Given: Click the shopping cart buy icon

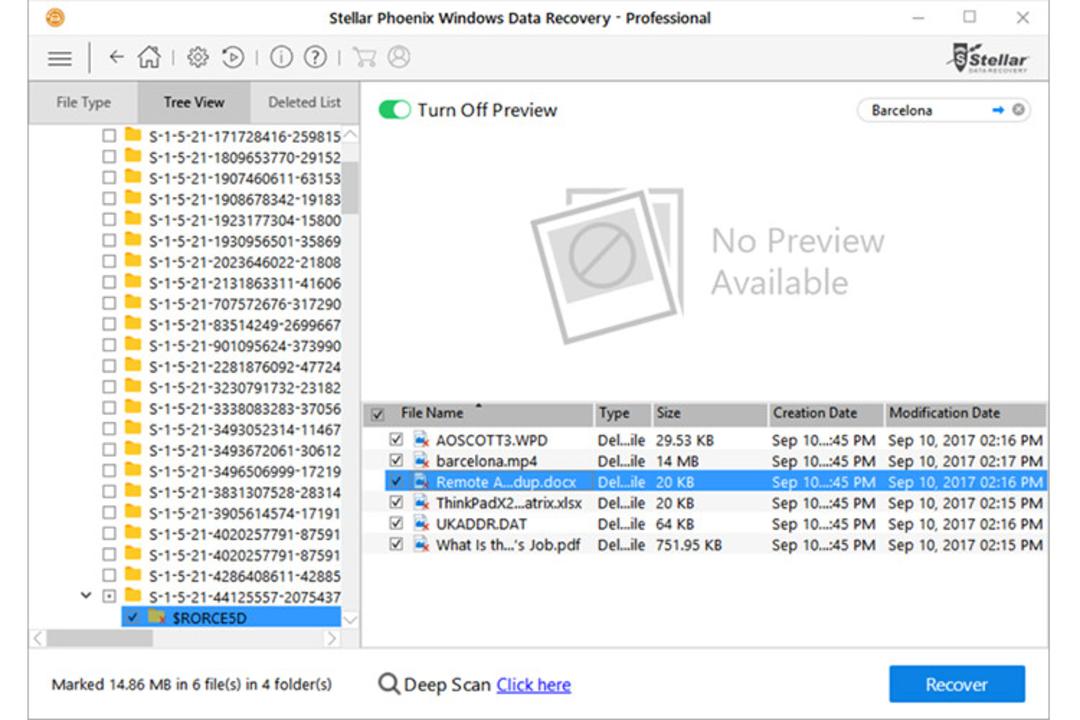Looking at the screenshot, I should 364,57.
